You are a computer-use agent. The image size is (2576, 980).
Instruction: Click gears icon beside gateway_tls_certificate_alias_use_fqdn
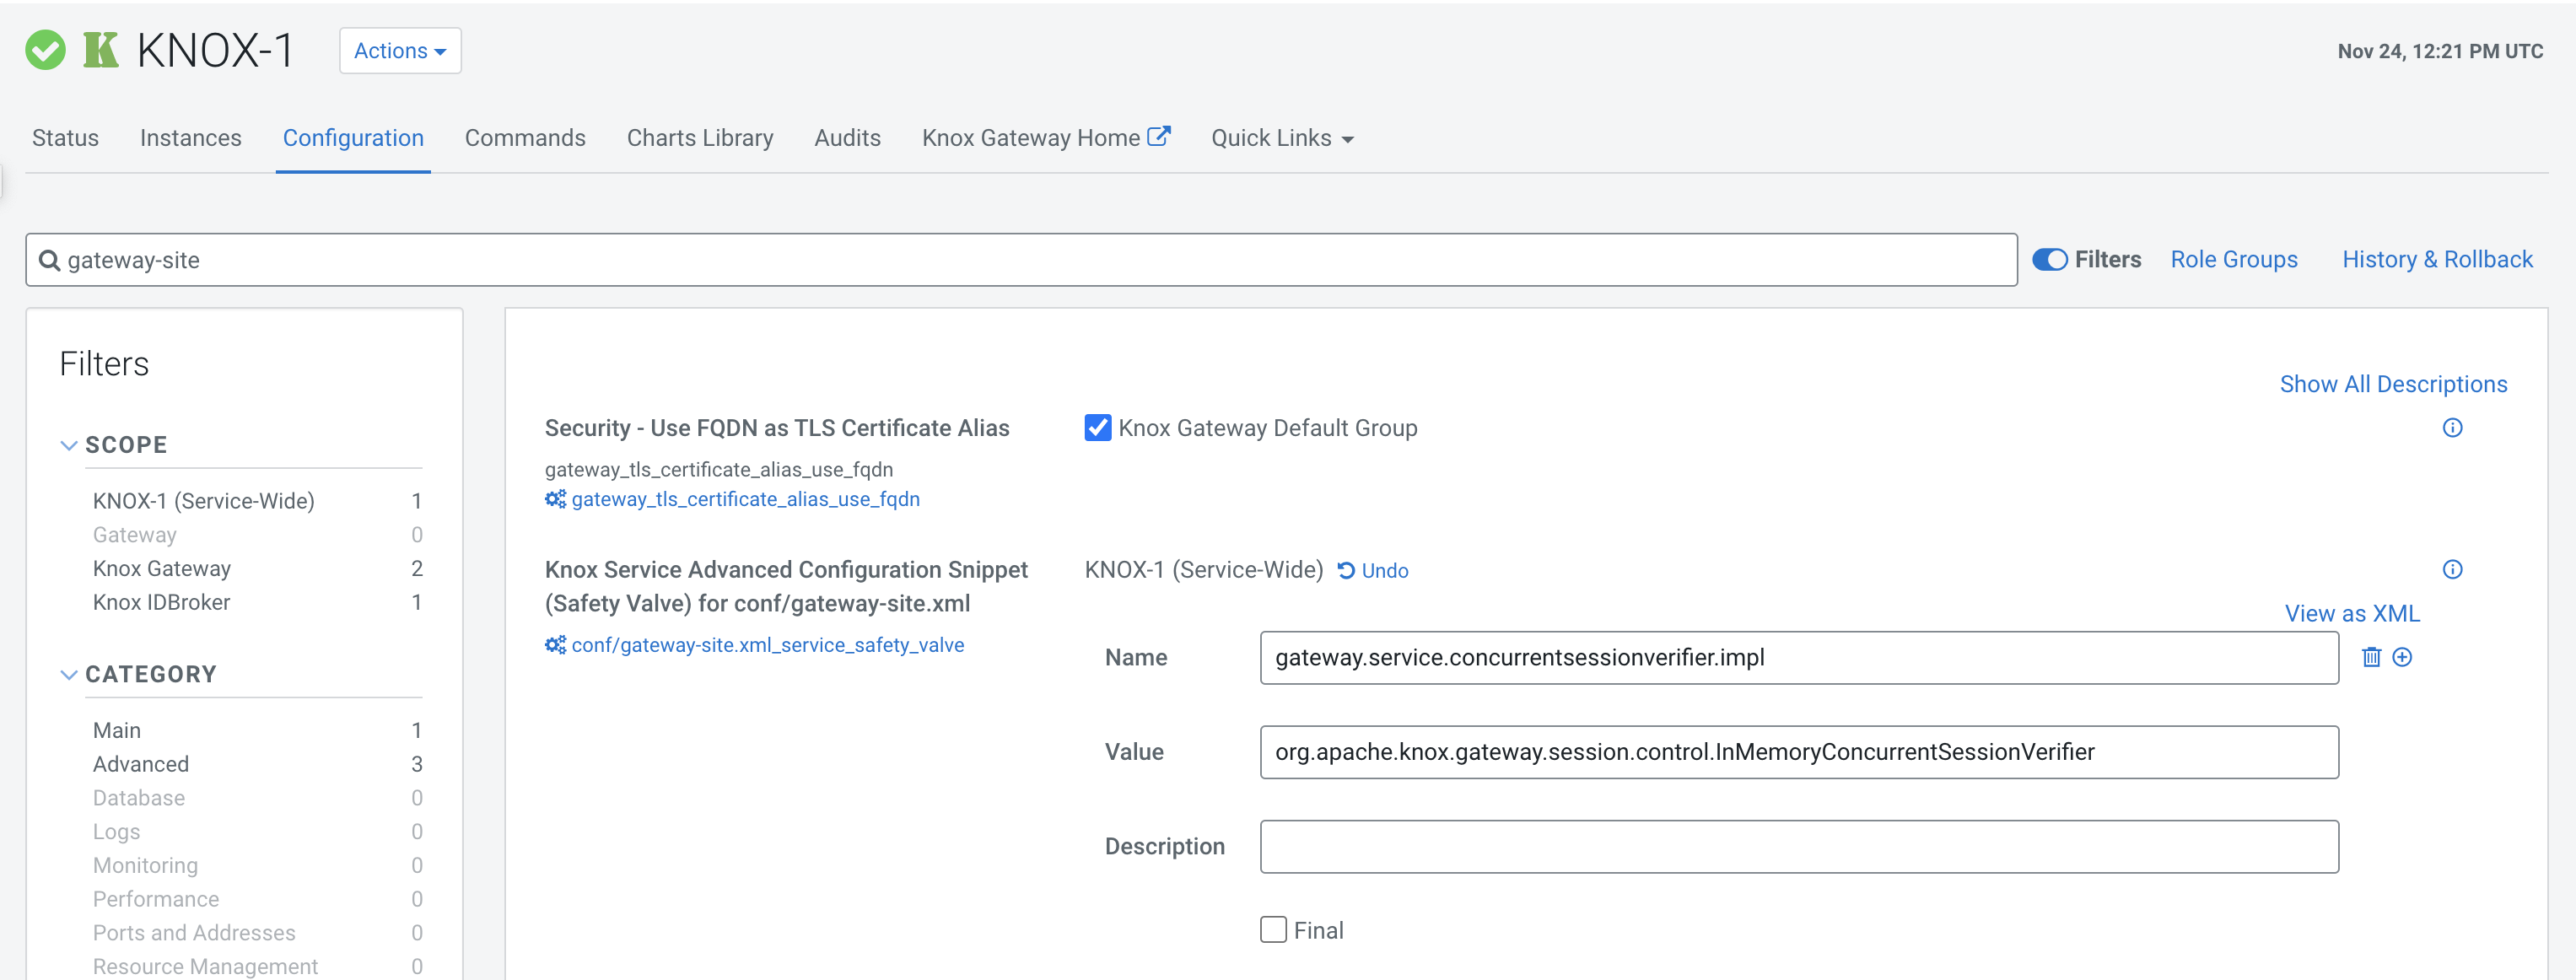click(555, 499)
